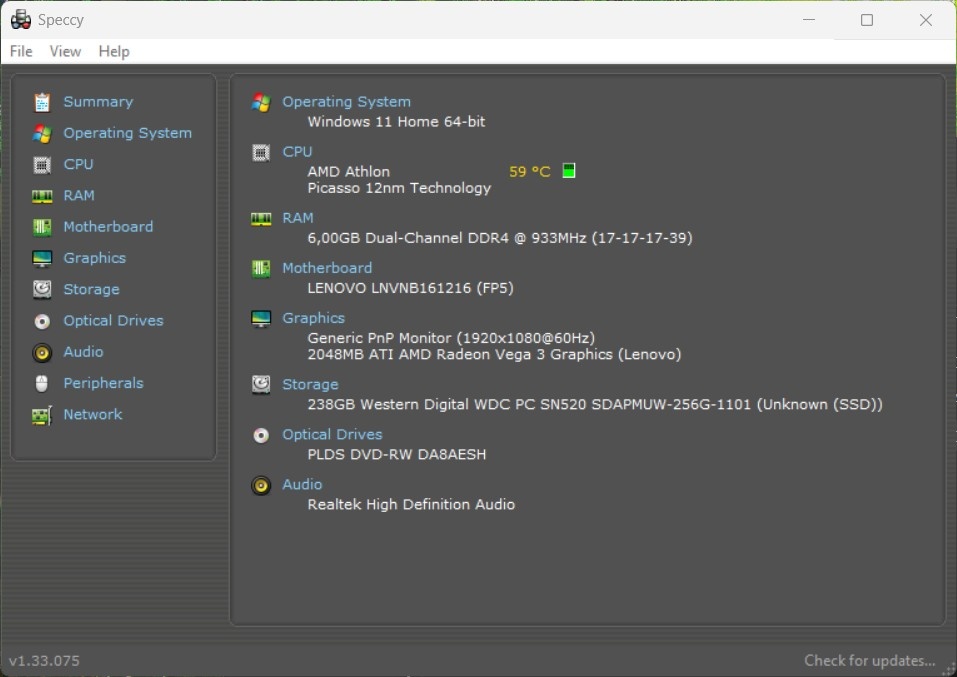This screenshot has height=677, width=957.
Task: Open the Network section icon in the sidebar
Action: click(42, 414)
